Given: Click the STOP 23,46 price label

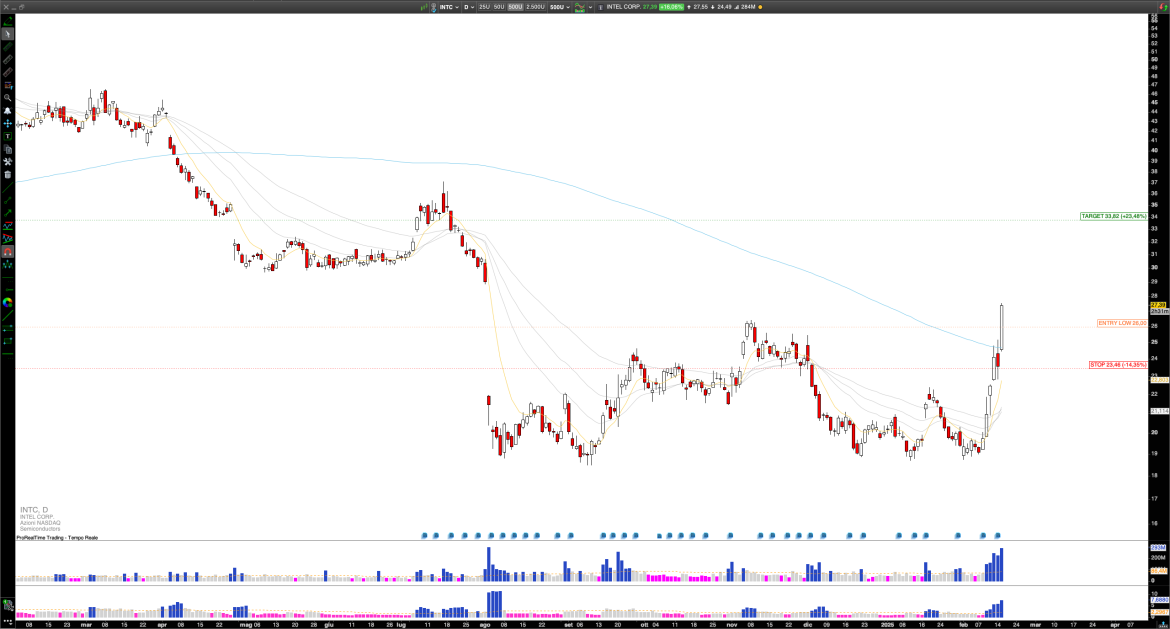Looking at the screenshot, I should point(1118,365).
